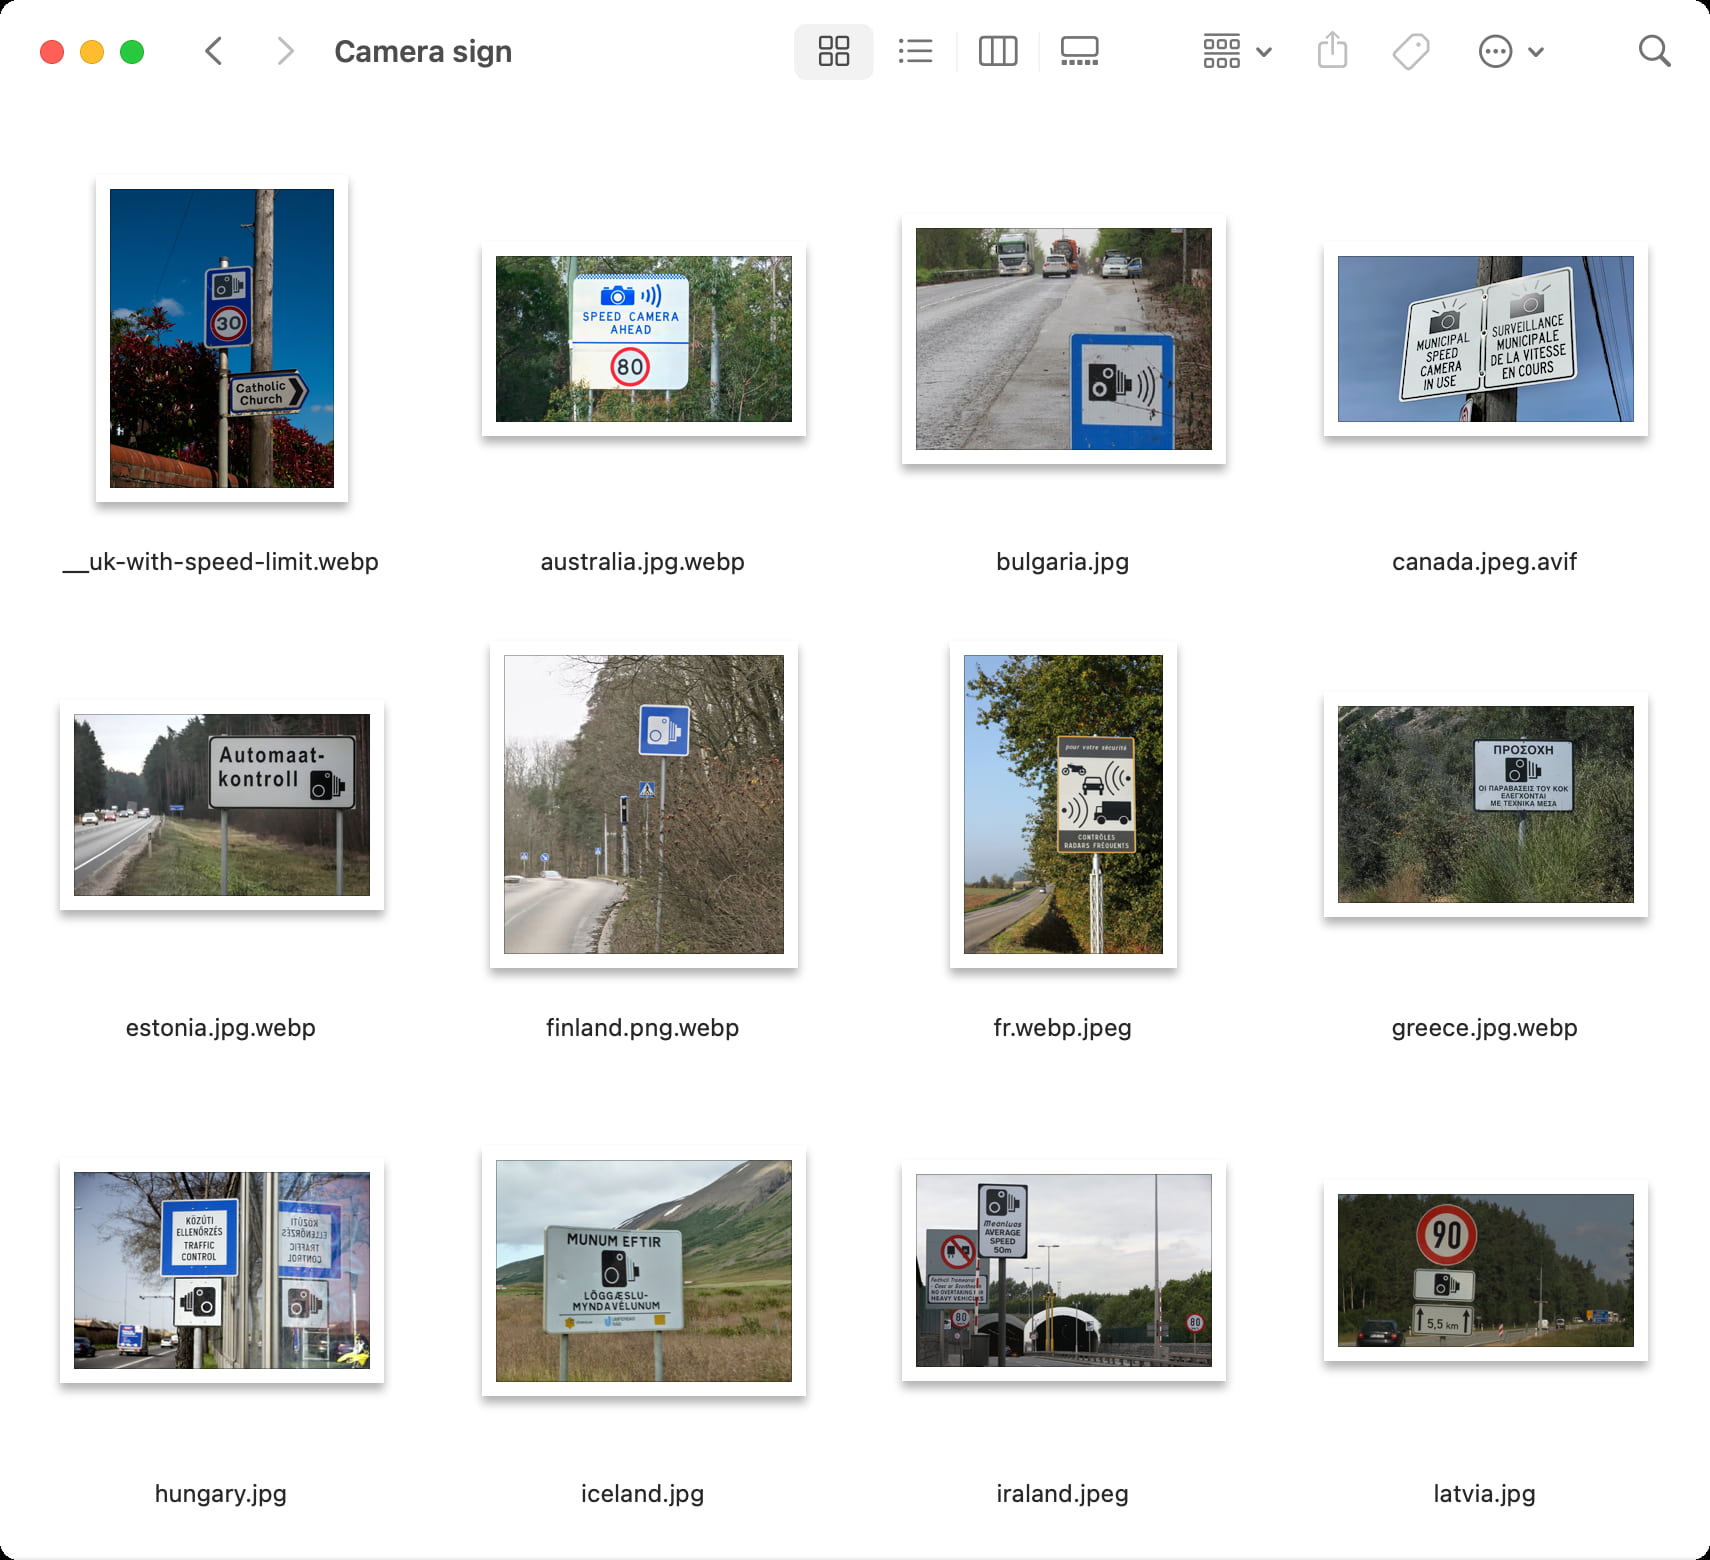This screenshot has width=1710, height=1560.
Task: Go back with the left chevron
Action: tap(213, 51)
